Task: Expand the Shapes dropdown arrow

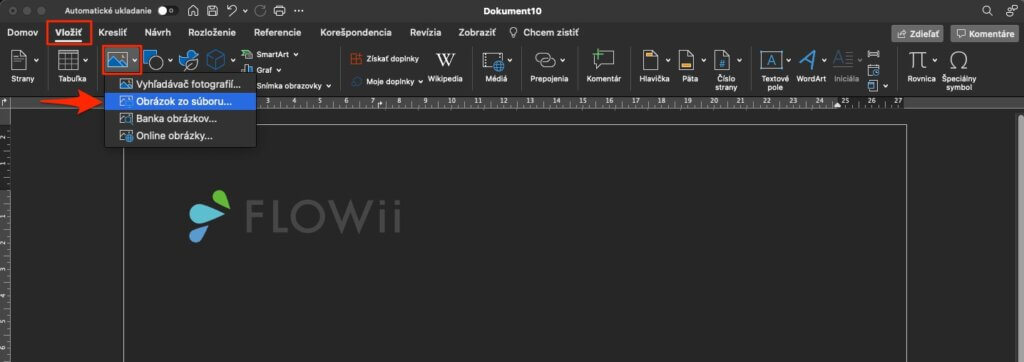Action: click(x=170, y=60)
